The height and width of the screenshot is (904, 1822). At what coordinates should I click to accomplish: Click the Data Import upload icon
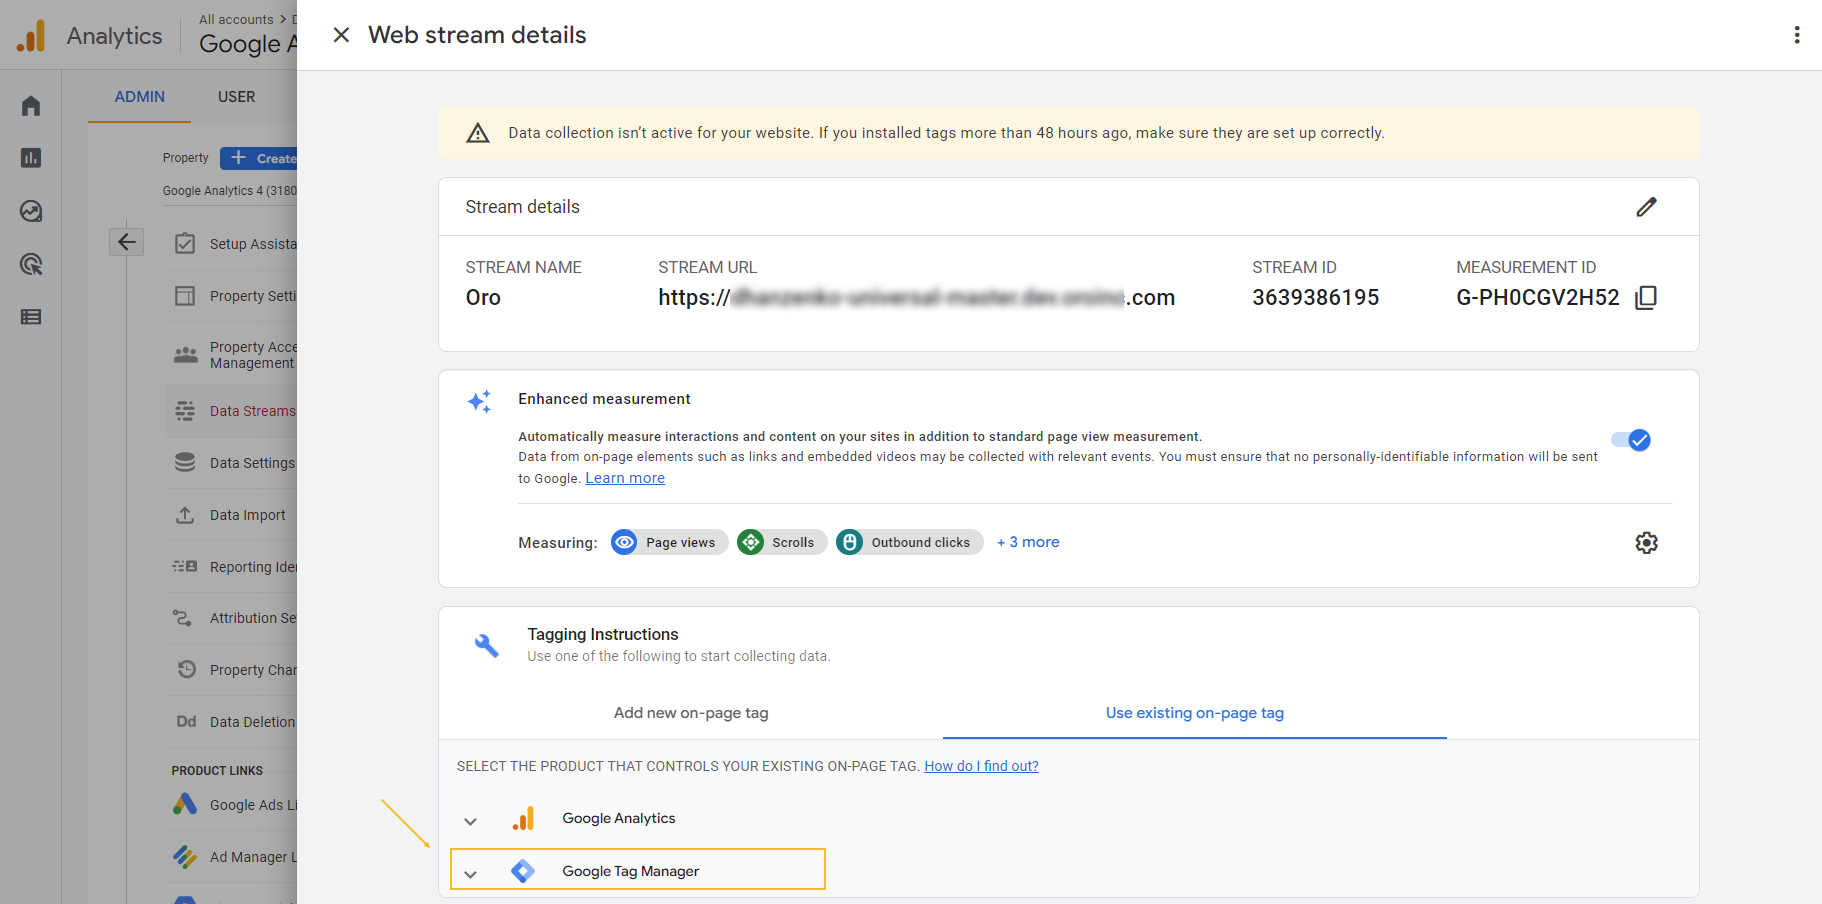tap(185, 515)
